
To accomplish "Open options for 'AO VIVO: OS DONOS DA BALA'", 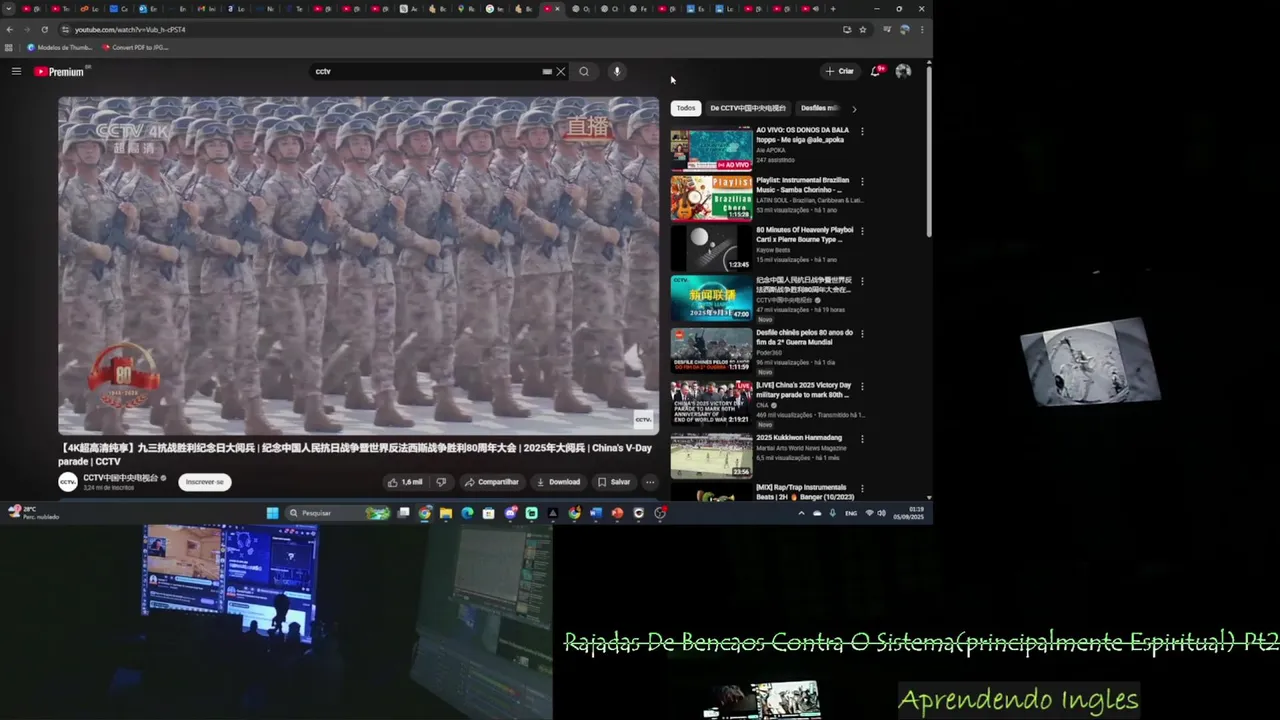I will [862, 131].
